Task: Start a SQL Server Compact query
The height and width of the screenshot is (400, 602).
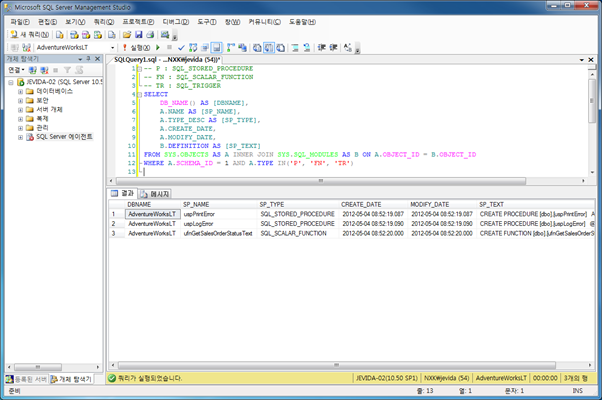Action: tap(112, 35)
